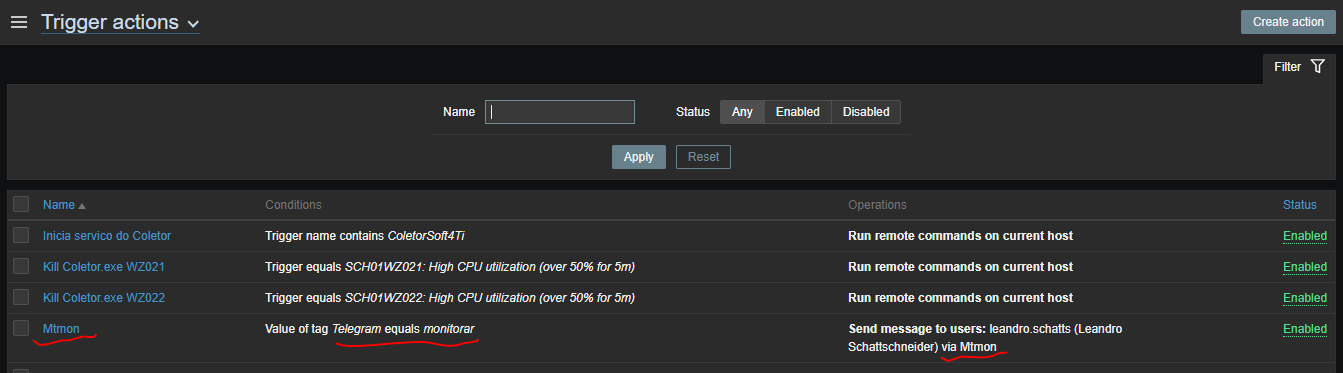
Task: Click the Conditions column header
Action: click(x=293, y=205)
